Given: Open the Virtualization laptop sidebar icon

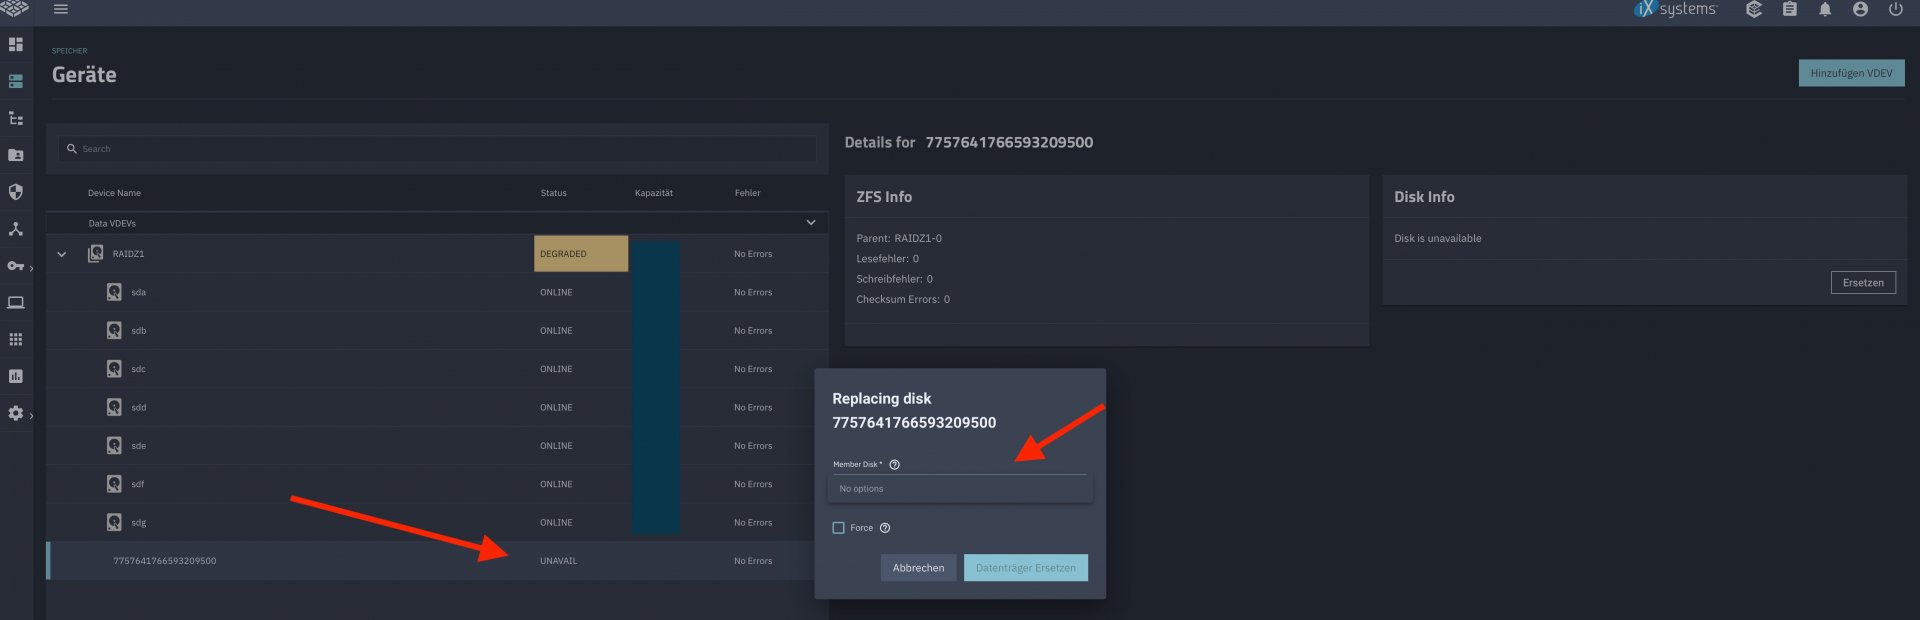Looking at the screenshot, I should (x=16, y=302).
